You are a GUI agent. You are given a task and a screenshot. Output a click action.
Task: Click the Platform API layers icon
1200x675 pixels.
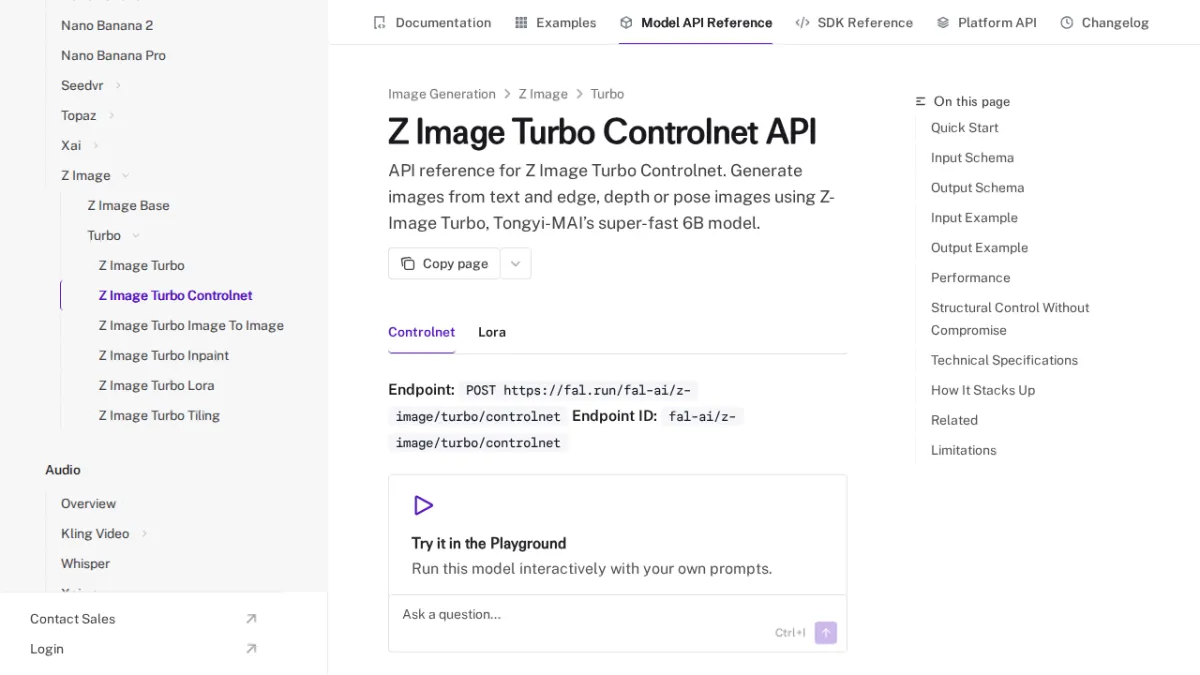943,22
